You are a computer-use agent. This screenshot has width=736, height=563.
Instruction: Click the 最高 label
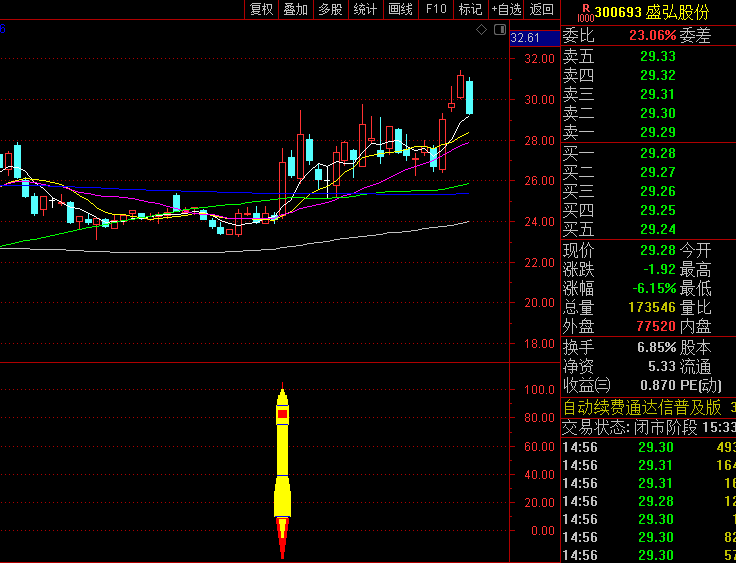[x=695, y=270]
